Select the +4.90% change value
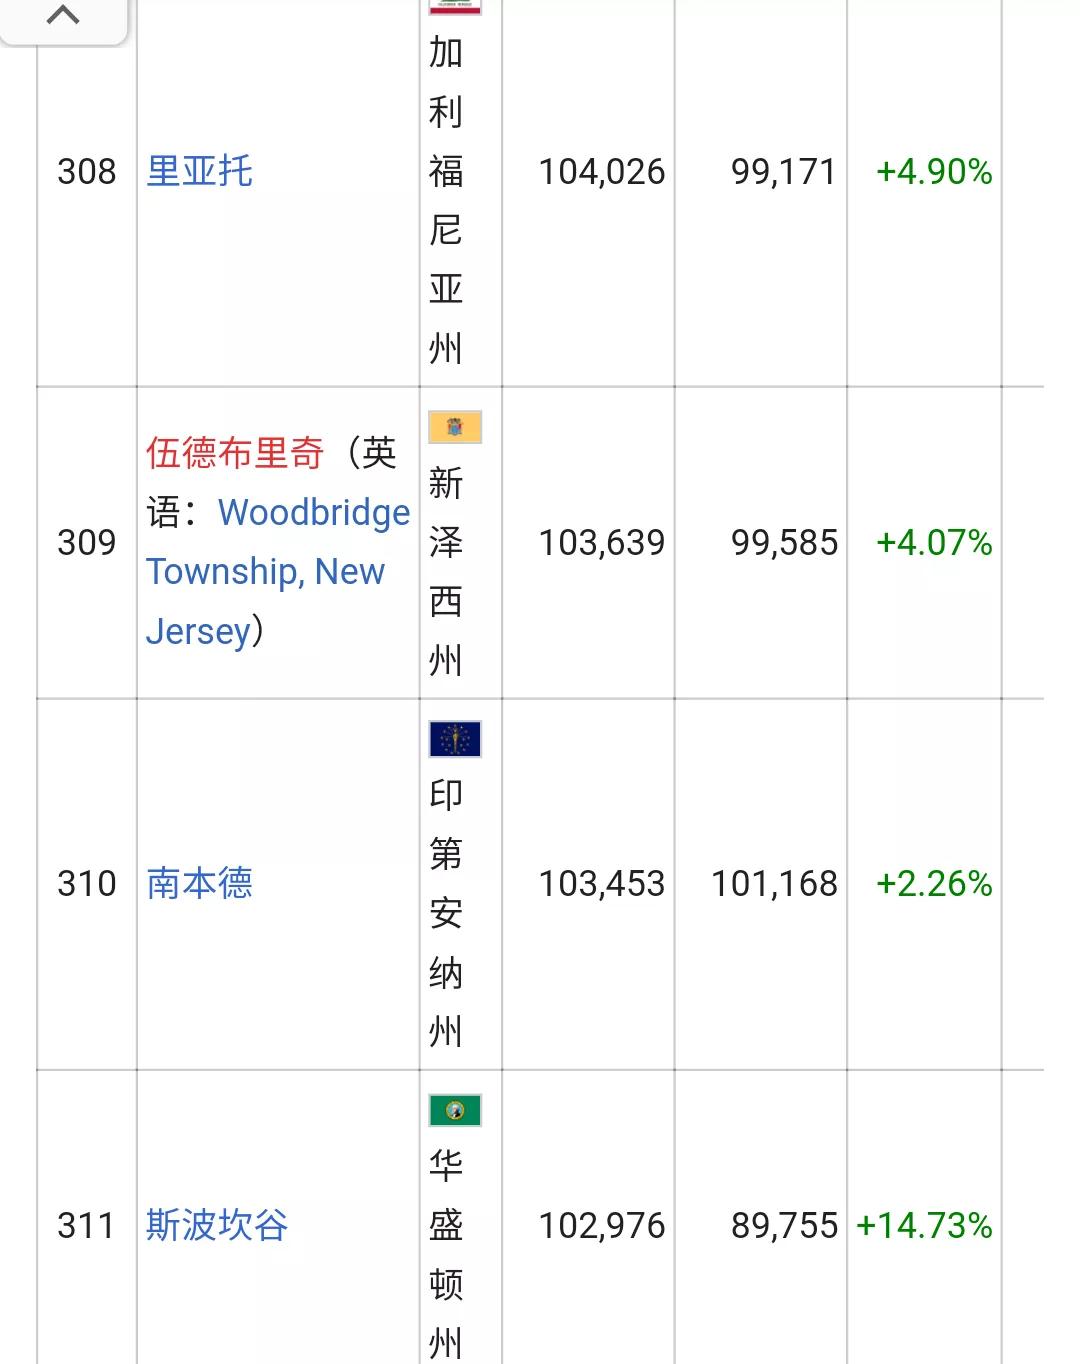The height and width of the screenshot is (1364, 1080). tap(934, 172)
